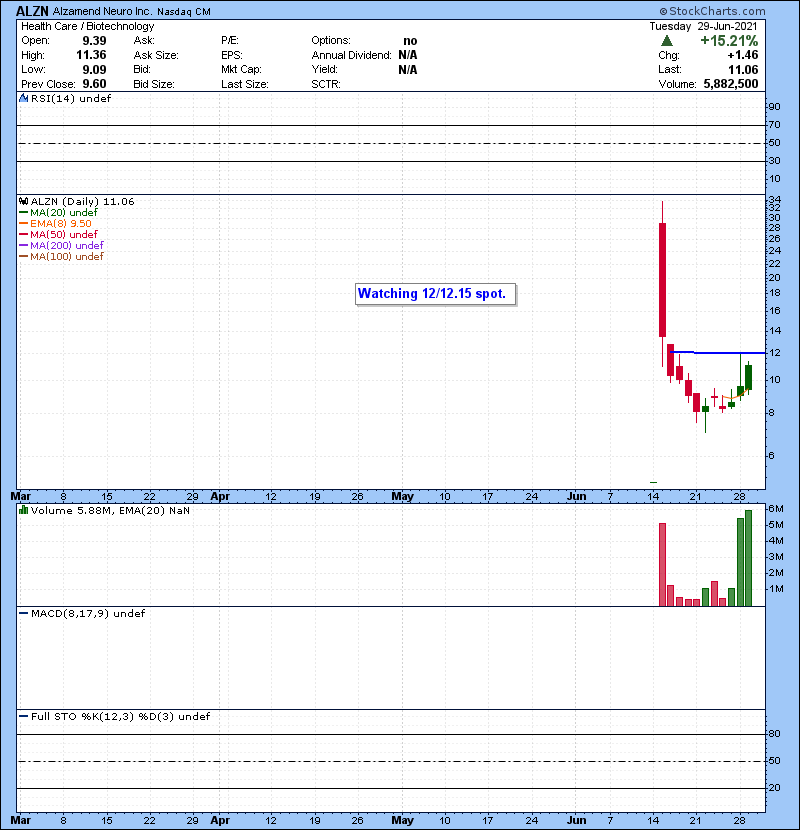
Task: Click the Prev Close value 9.60
Action: coord(94,84)
